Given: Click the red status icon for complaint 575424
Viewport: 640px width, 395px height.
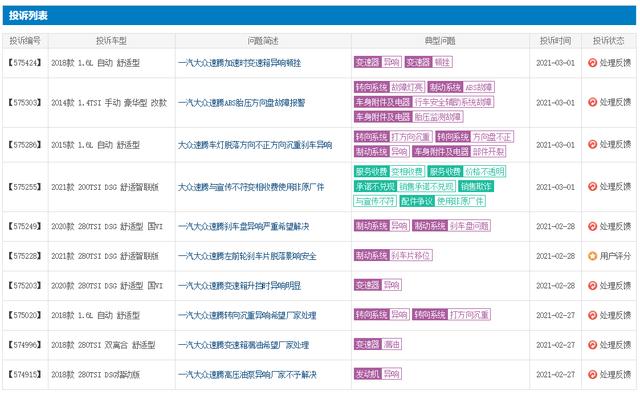Looking at the screenshot, I should click(x=592, y=62).
